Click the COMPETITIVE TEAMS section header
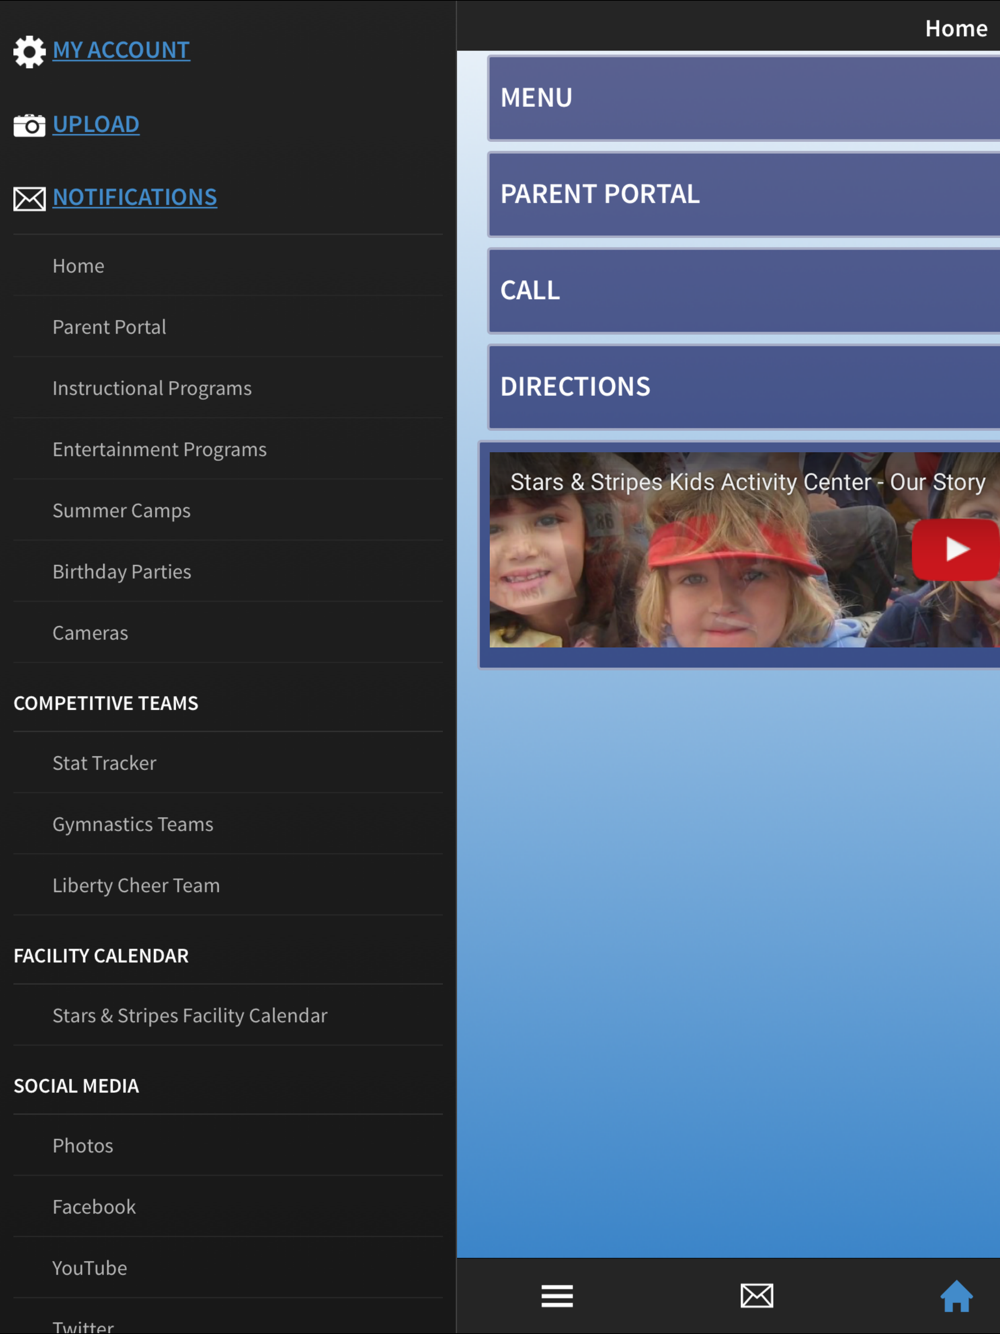1000x1334 pixels. click(106, 703)
